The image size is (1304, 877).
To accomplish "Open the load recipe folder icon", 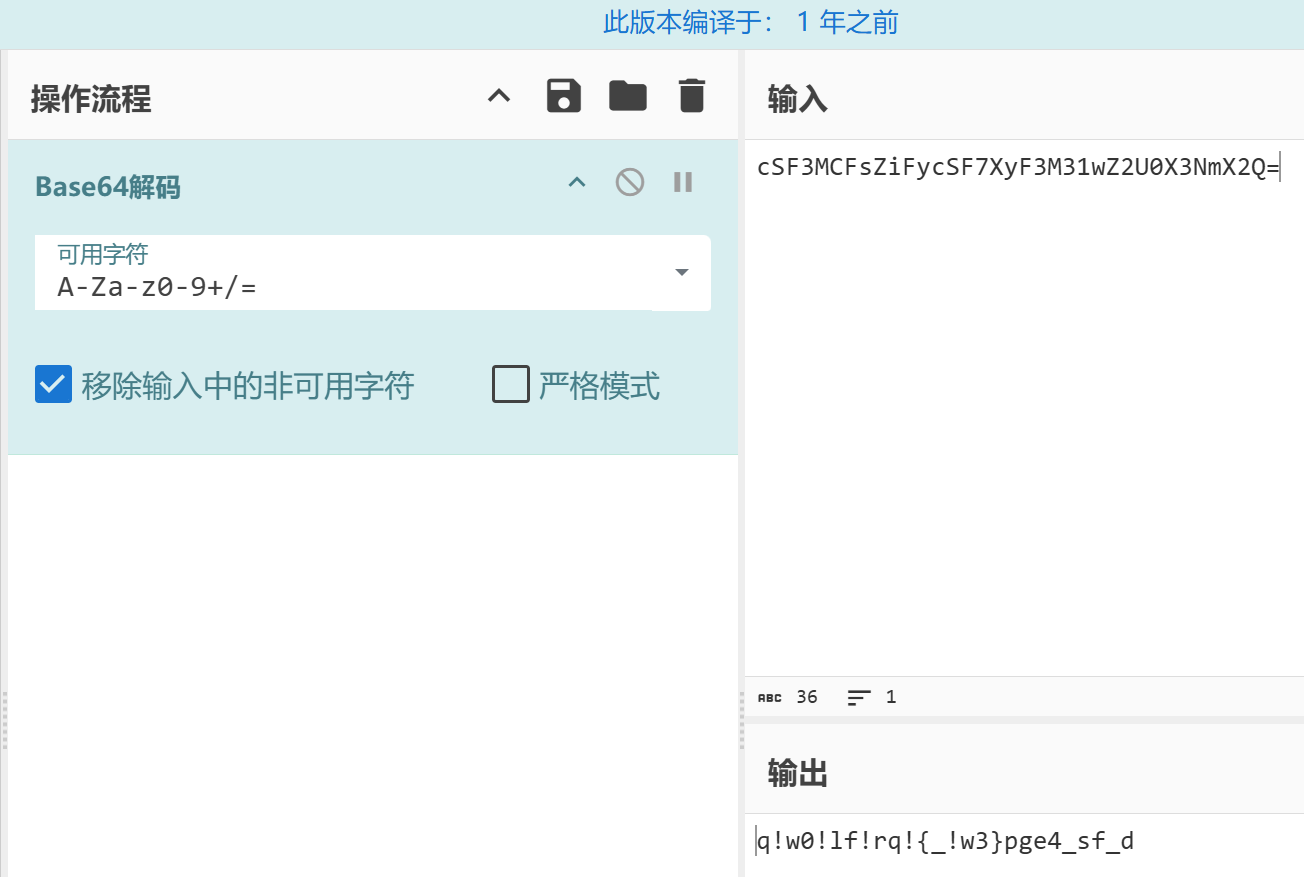I will [628, 97].
